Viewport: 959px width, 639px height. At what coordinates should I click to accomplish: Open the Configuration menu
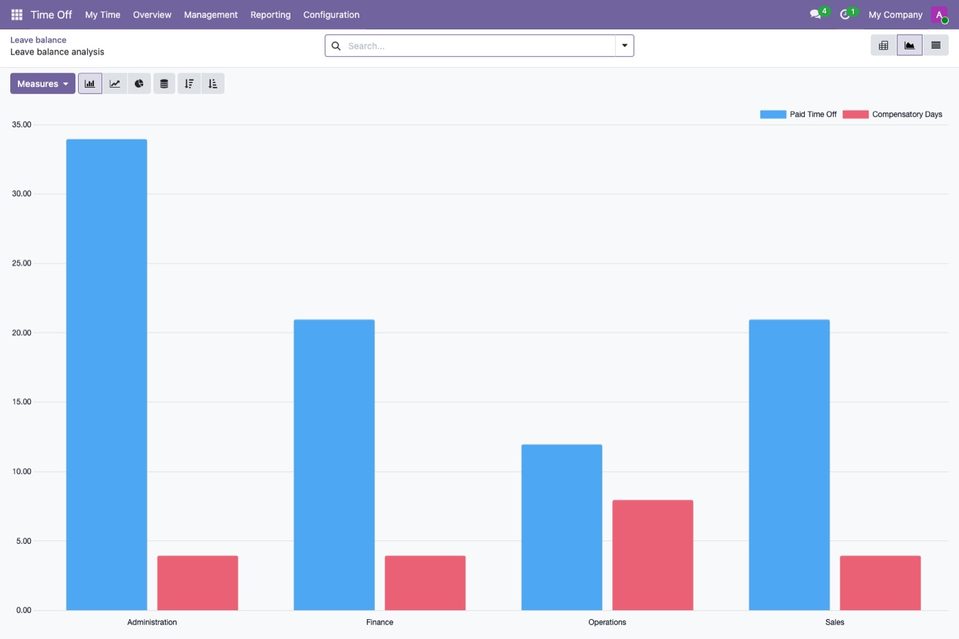click(331, 15)
